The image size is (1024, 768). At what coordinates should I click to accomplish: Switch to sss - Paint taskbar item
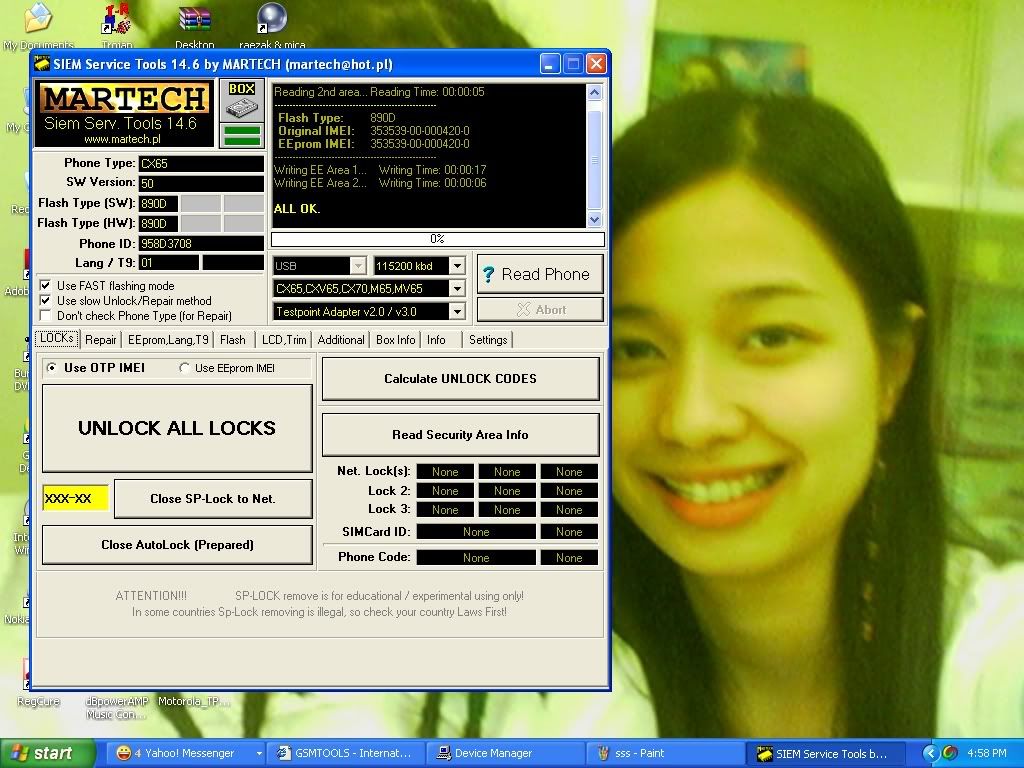coord(666,754)
